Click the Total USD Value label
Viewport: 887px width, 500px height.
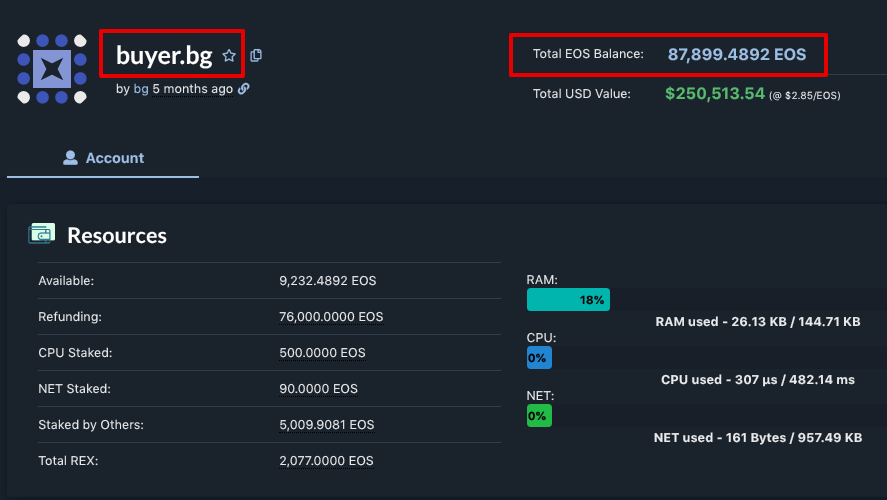coord(582,94)
